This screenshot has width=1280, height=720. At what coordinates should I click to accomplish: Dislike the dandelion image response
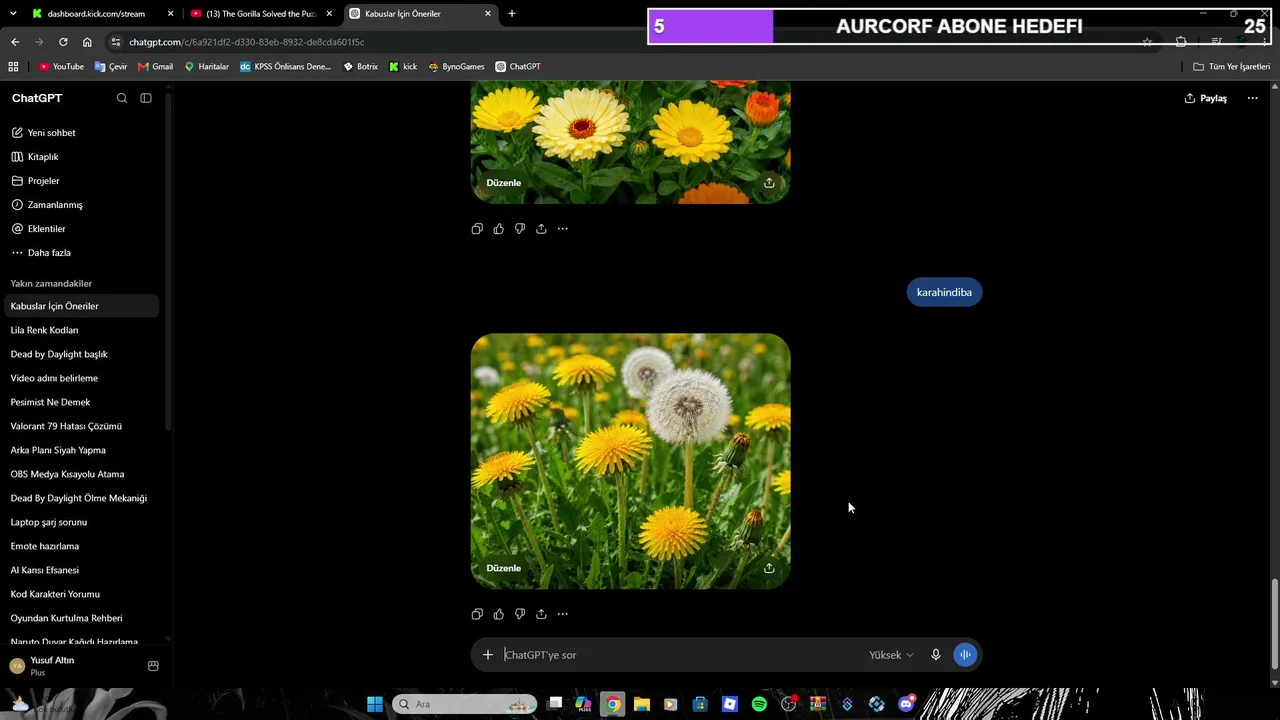click(x=520, y=614)
